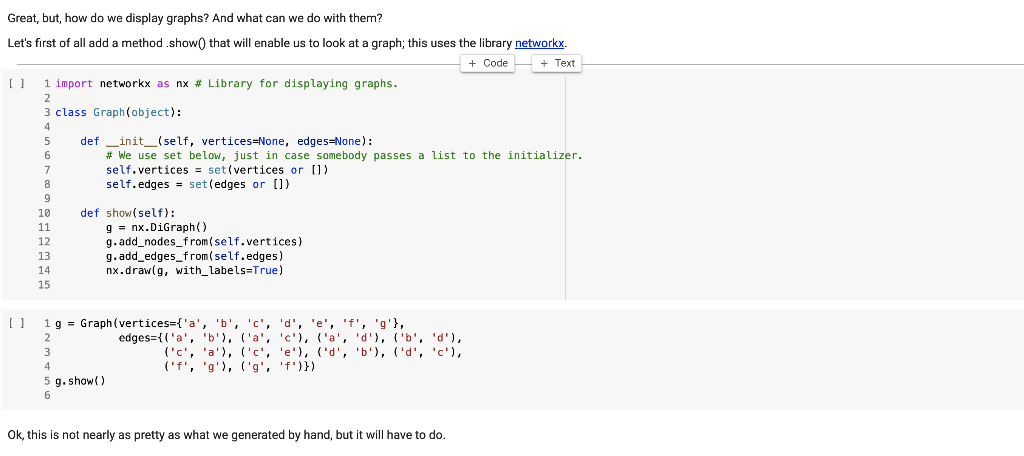
Task: Insert a new Code cell
Action: tap(488, 63)
